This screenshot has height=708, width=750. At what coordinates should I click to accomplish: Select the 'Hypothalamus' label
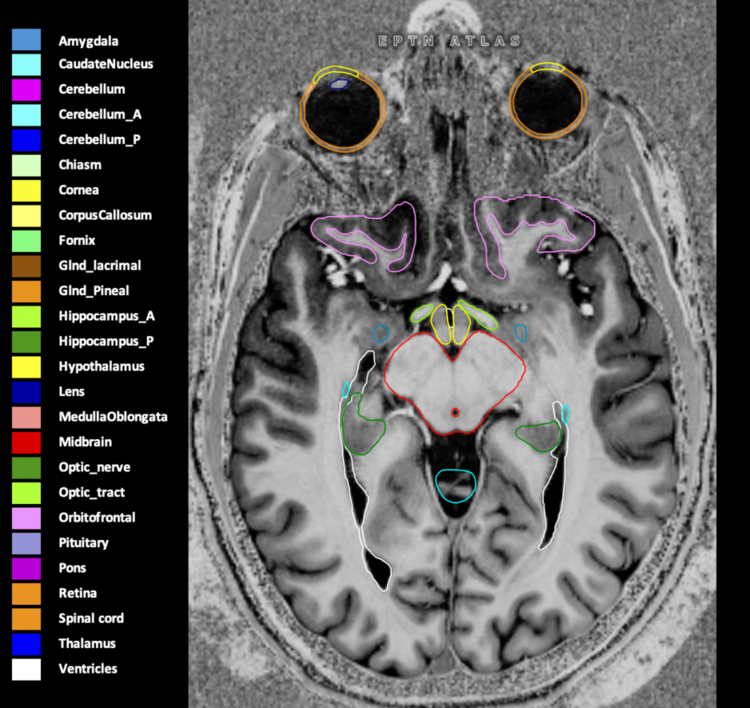click(x=101, y=367)
